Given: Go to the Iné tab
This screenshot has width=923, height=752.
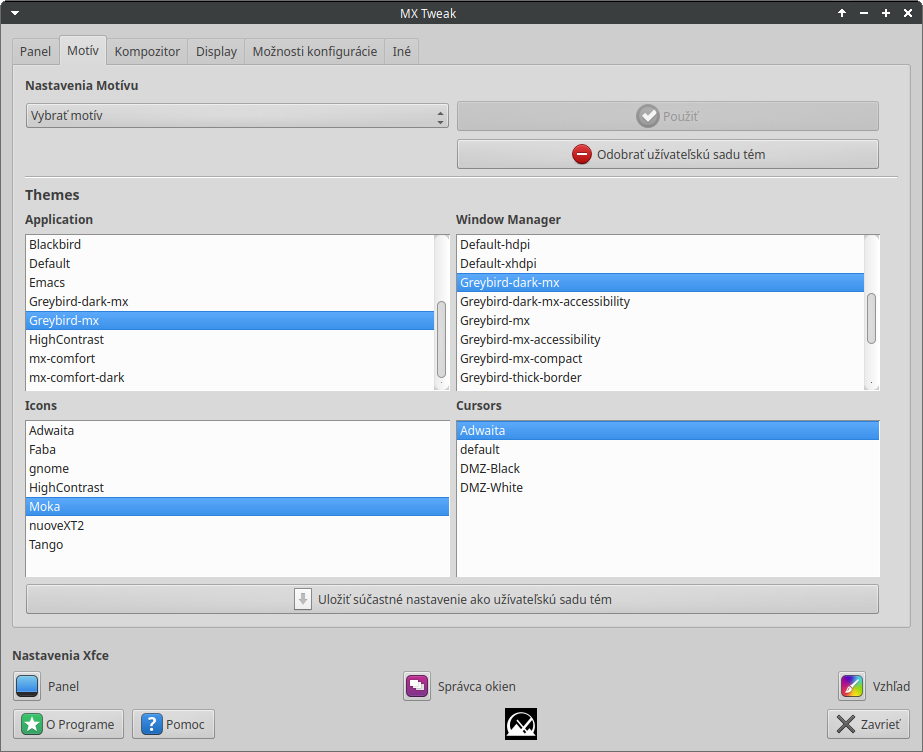Looking at the screenshot, I should click(401, 52).
